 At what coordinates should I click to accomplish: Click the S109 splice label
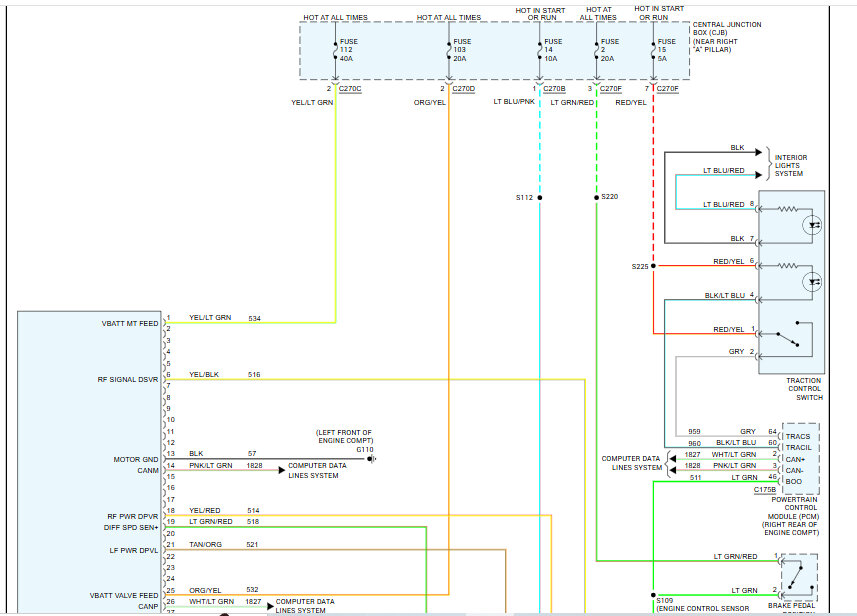pyautogui.click(x=665, y=600)
